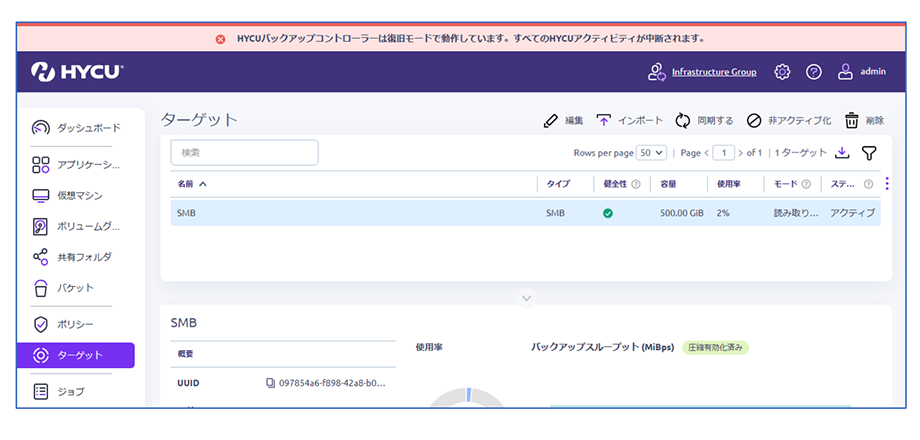The width and height of the screenshot is (920, 440).
Task: Click the モード help icon
Action: [806, 184]
